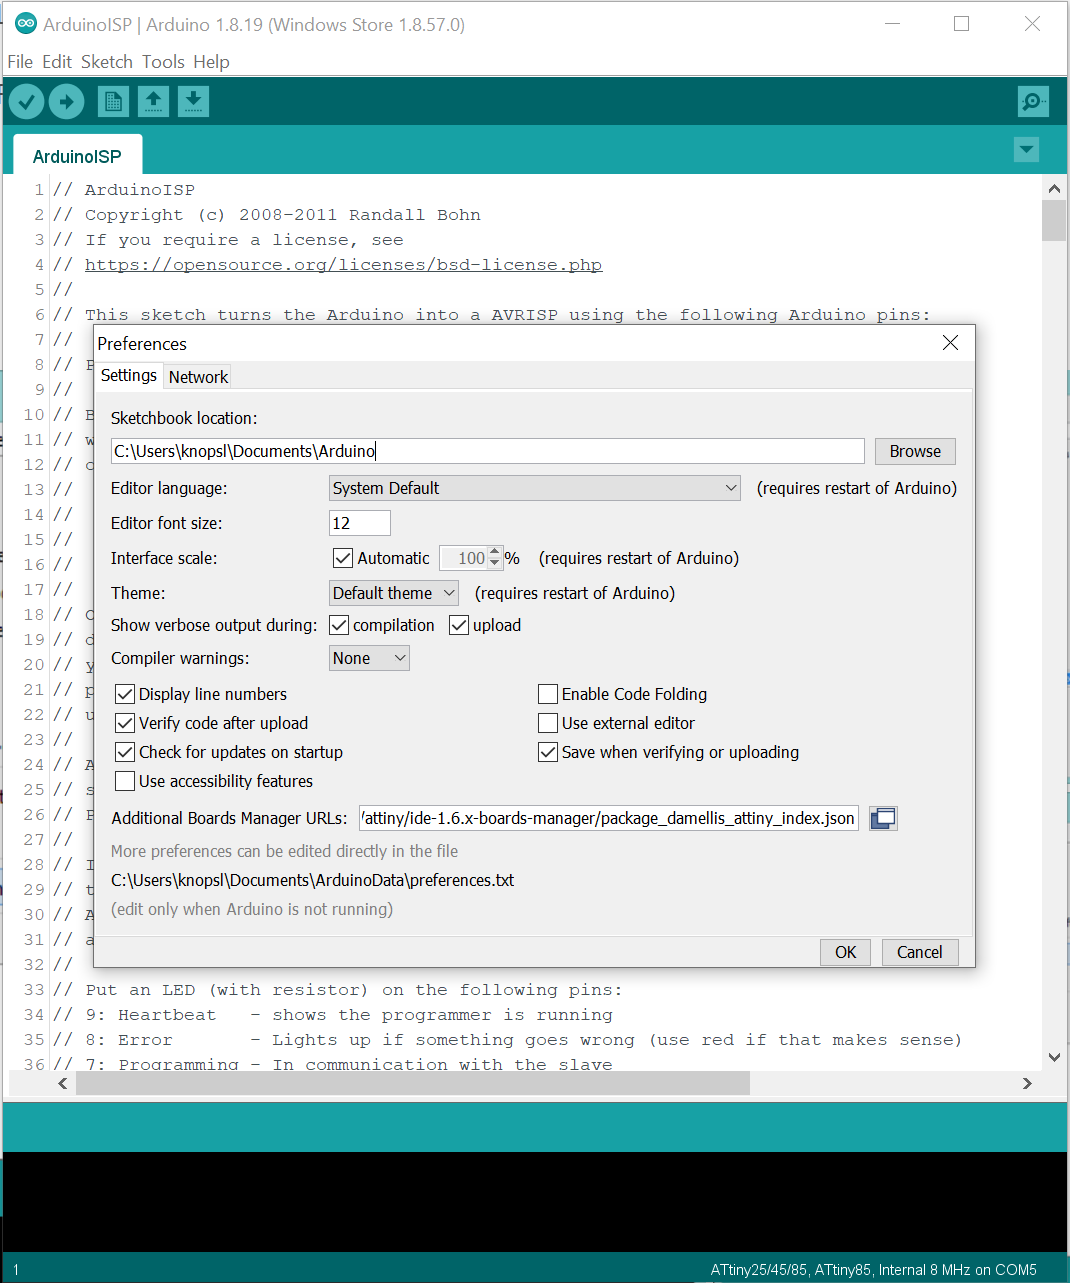Click the Browse button for sketchbook location
Viewport: 1070px width, 1283px height.
(x=914, y=451)
